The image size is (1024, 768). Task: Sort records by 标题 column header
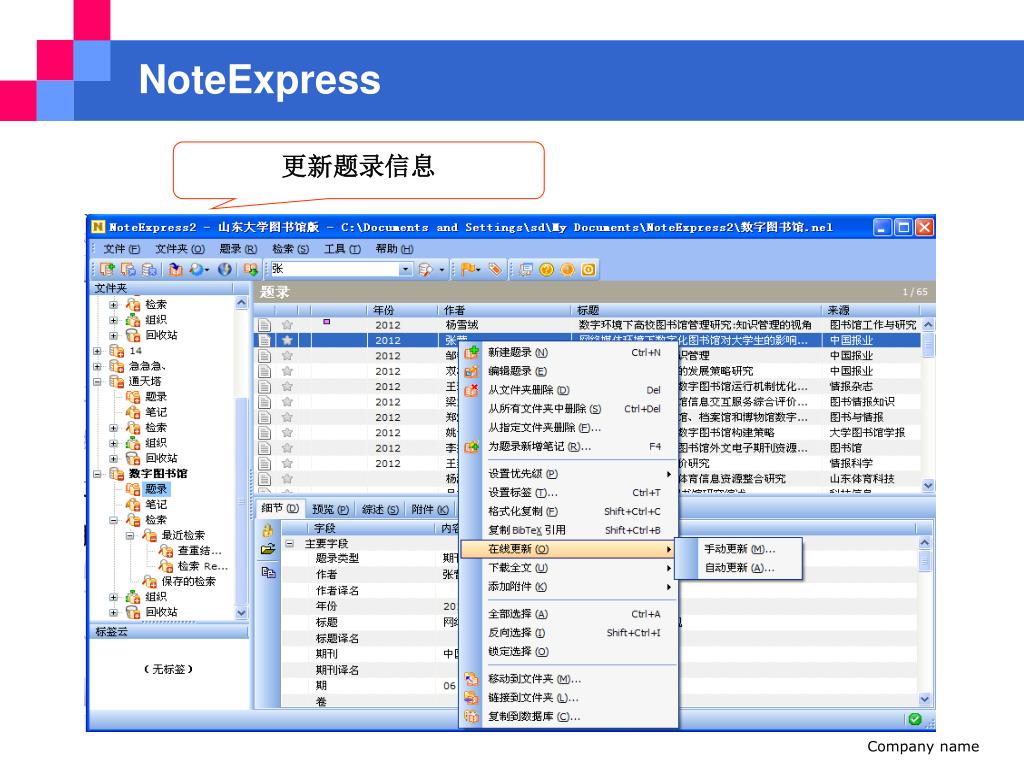[696, 310]
